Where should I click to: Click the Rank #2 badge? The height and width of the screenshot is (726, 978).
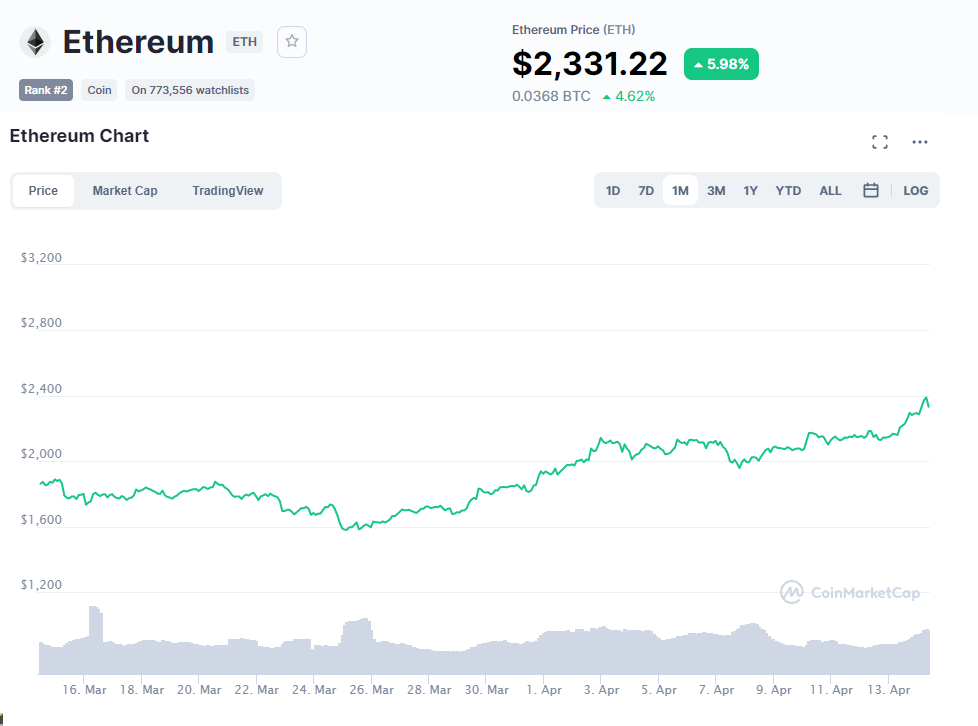click(x=46, y=90)
